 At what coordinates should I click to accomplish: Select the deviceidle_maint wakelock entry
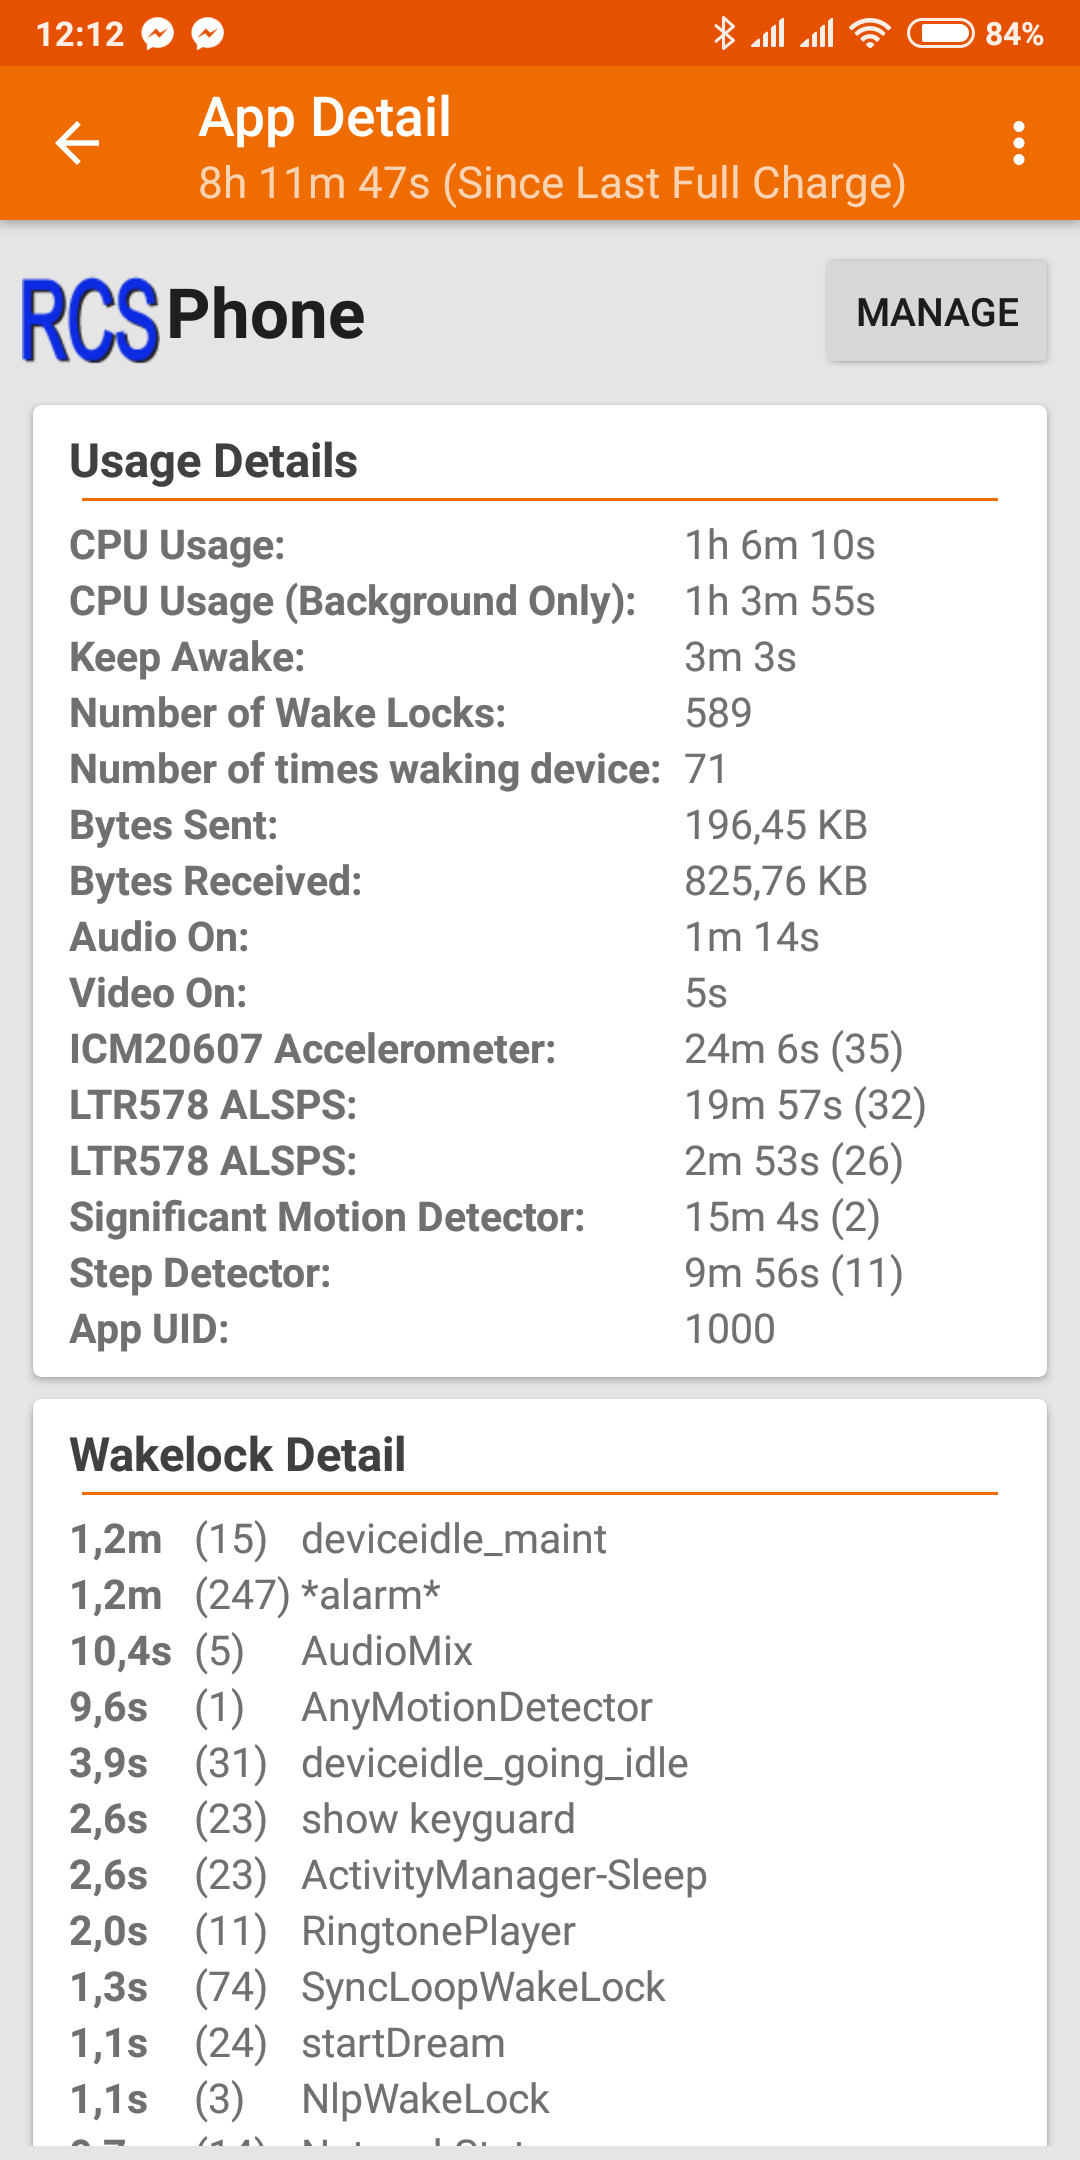click(x=453, y=1539)
